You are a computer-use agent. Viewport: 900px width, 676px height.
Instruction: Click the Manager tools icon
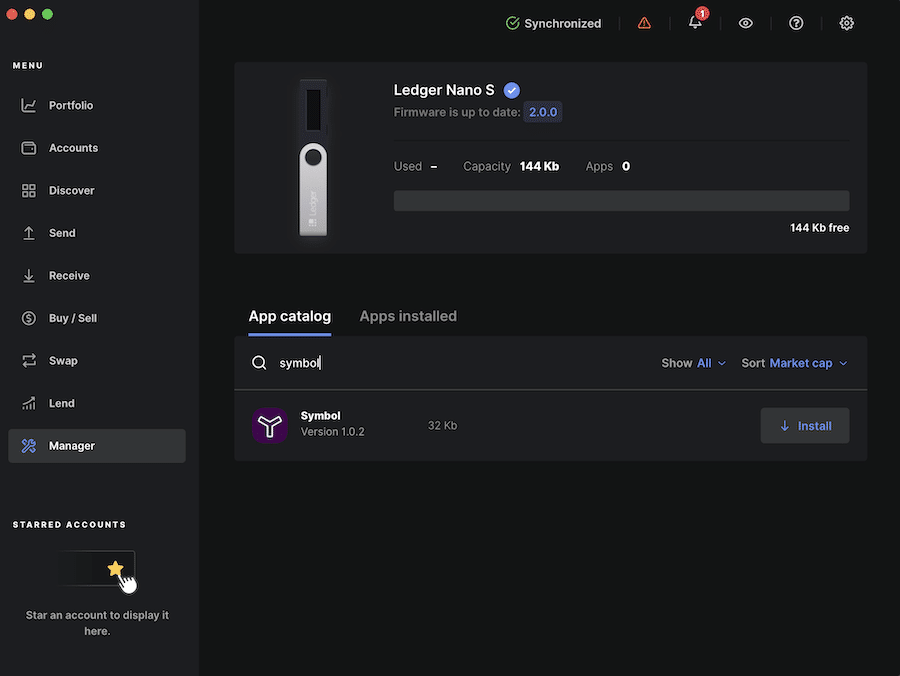click(x=29, y=446)
